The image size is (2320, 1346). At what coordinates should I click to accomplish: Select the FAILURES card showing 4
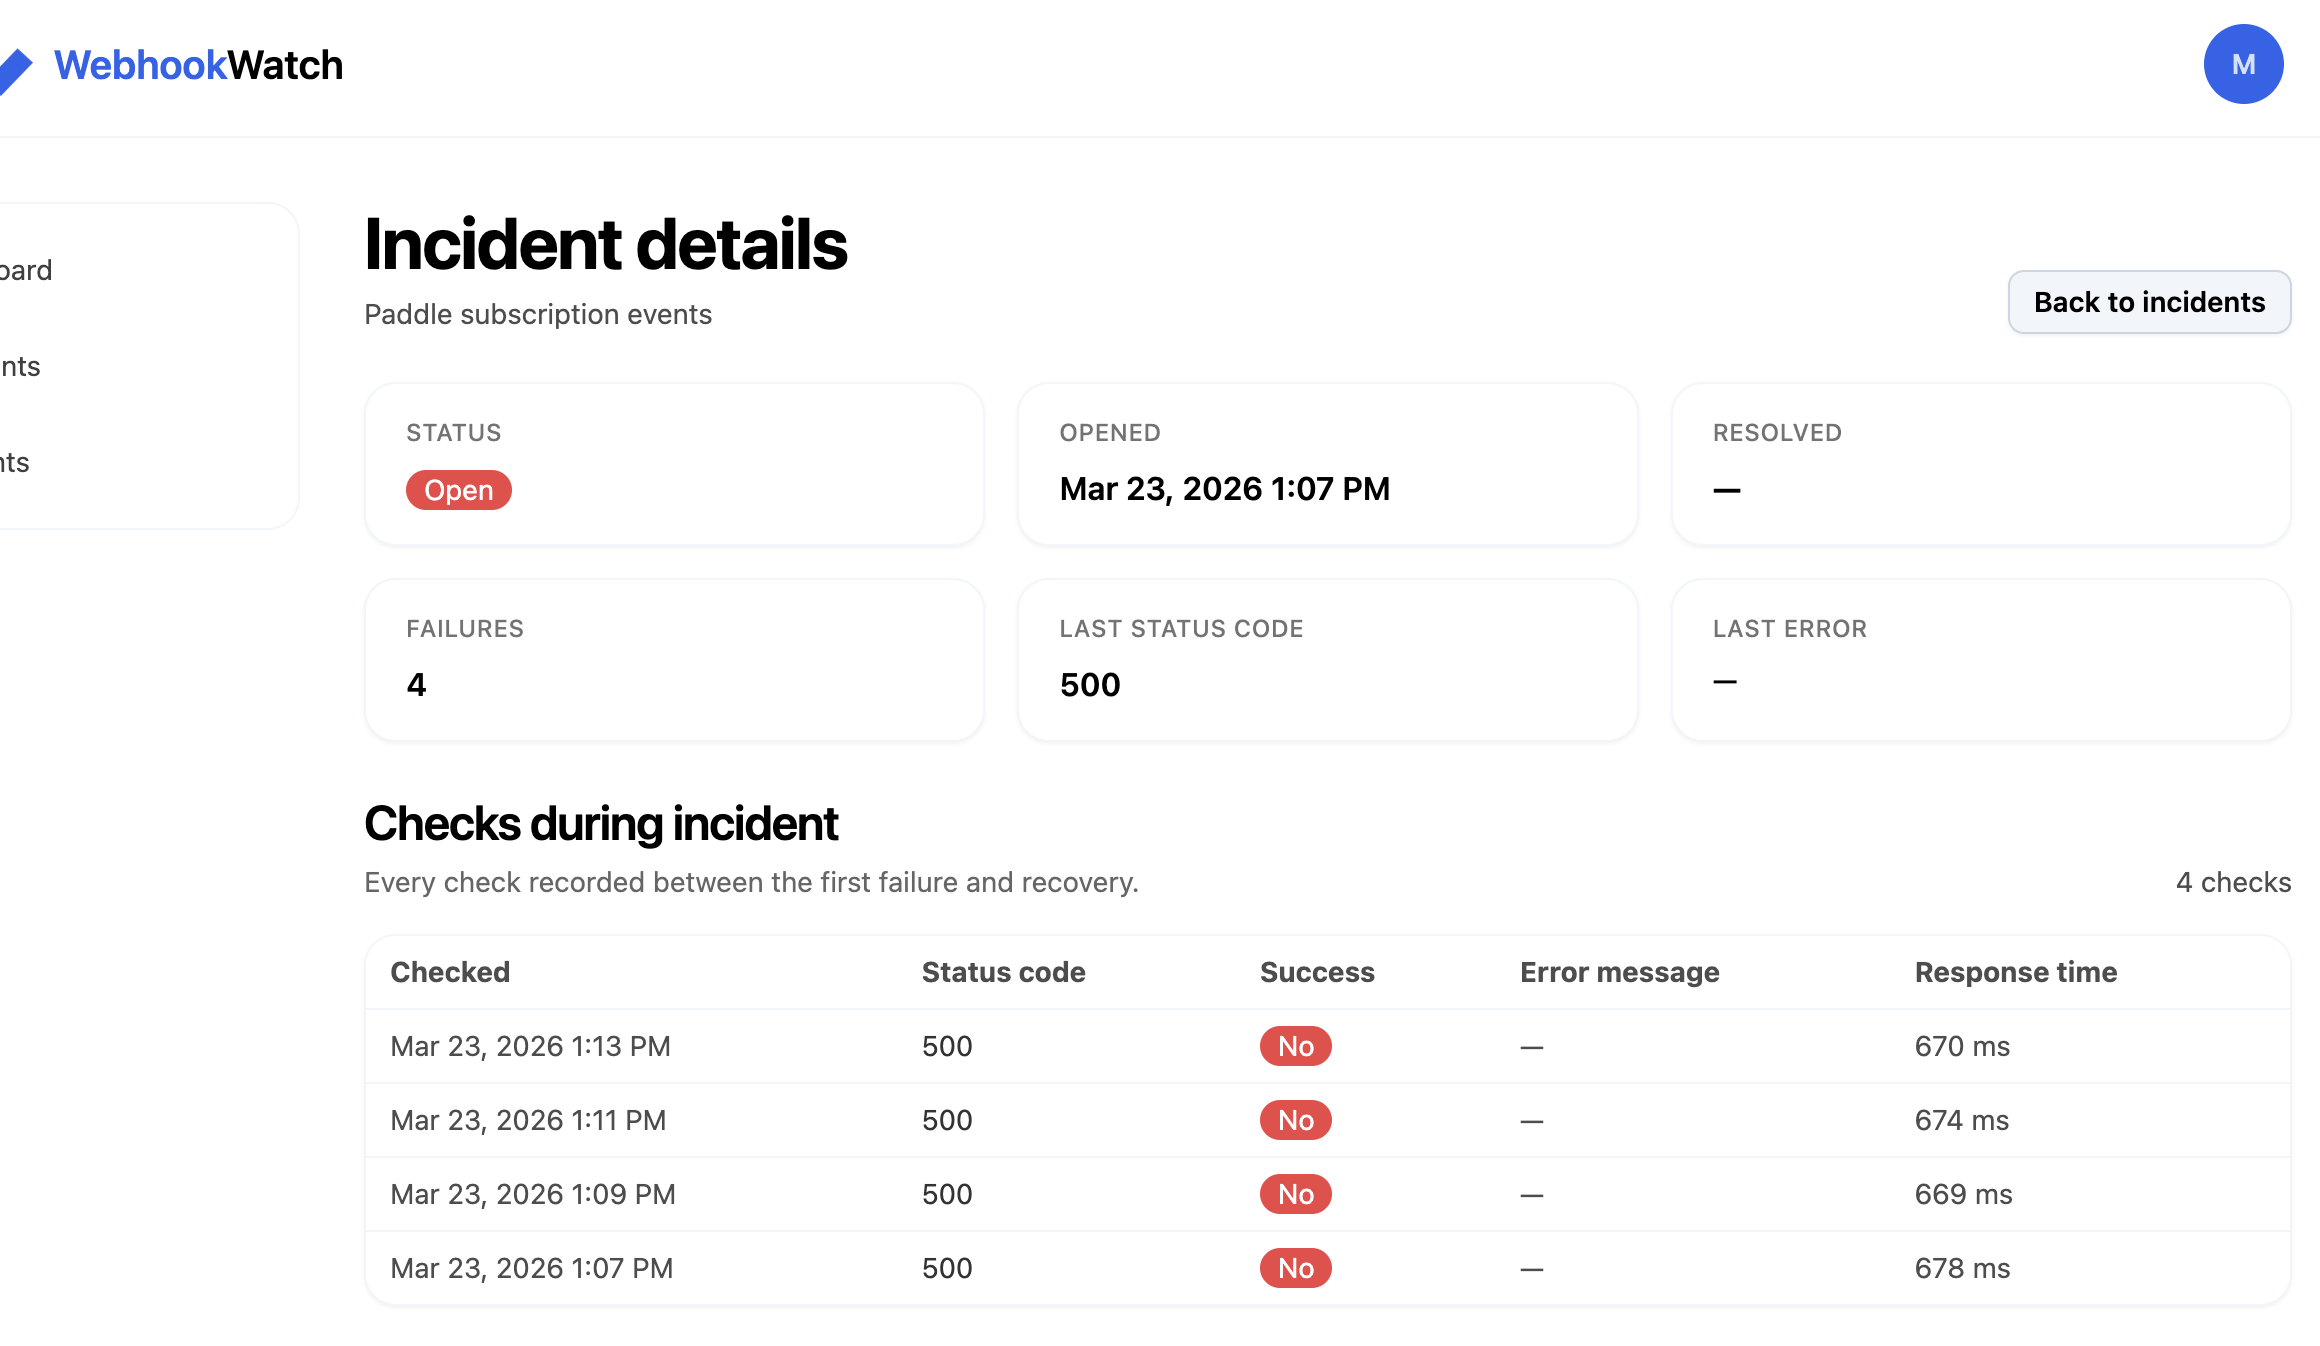coord(674,660)
